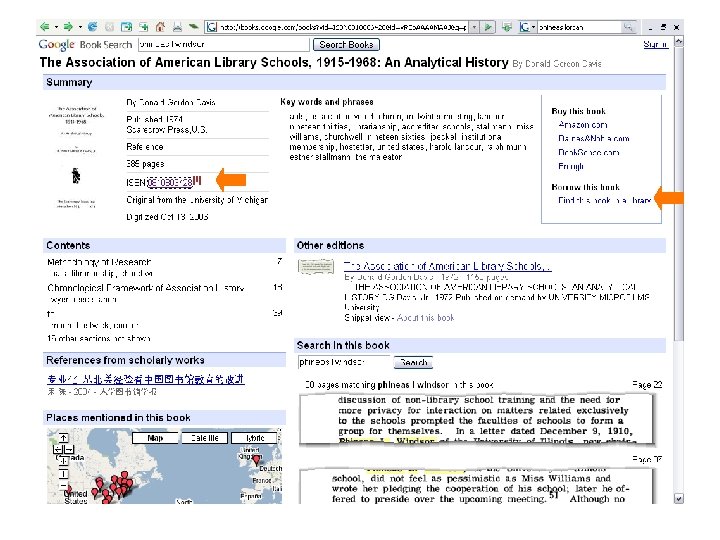Click the other edition snippet thumbnail
720x540 pixels.
point(316,266)
